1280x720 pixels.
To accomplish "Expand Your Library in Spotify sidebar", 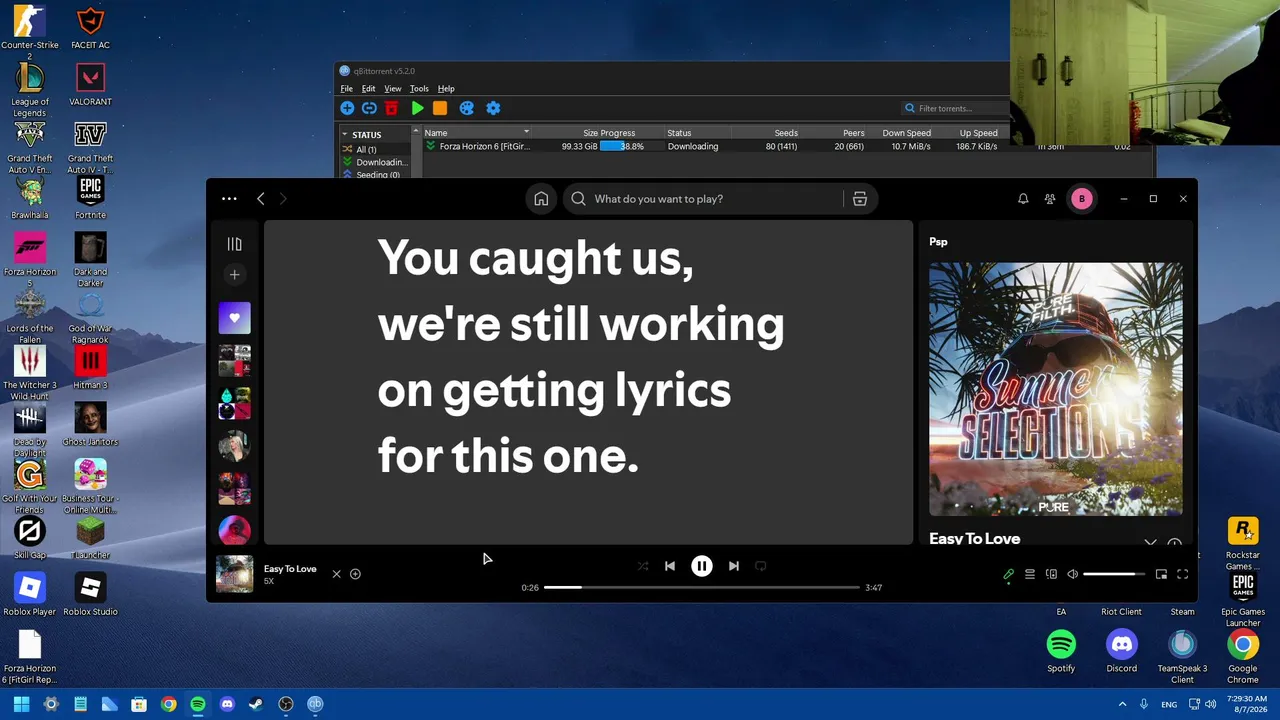I will 234,244.
